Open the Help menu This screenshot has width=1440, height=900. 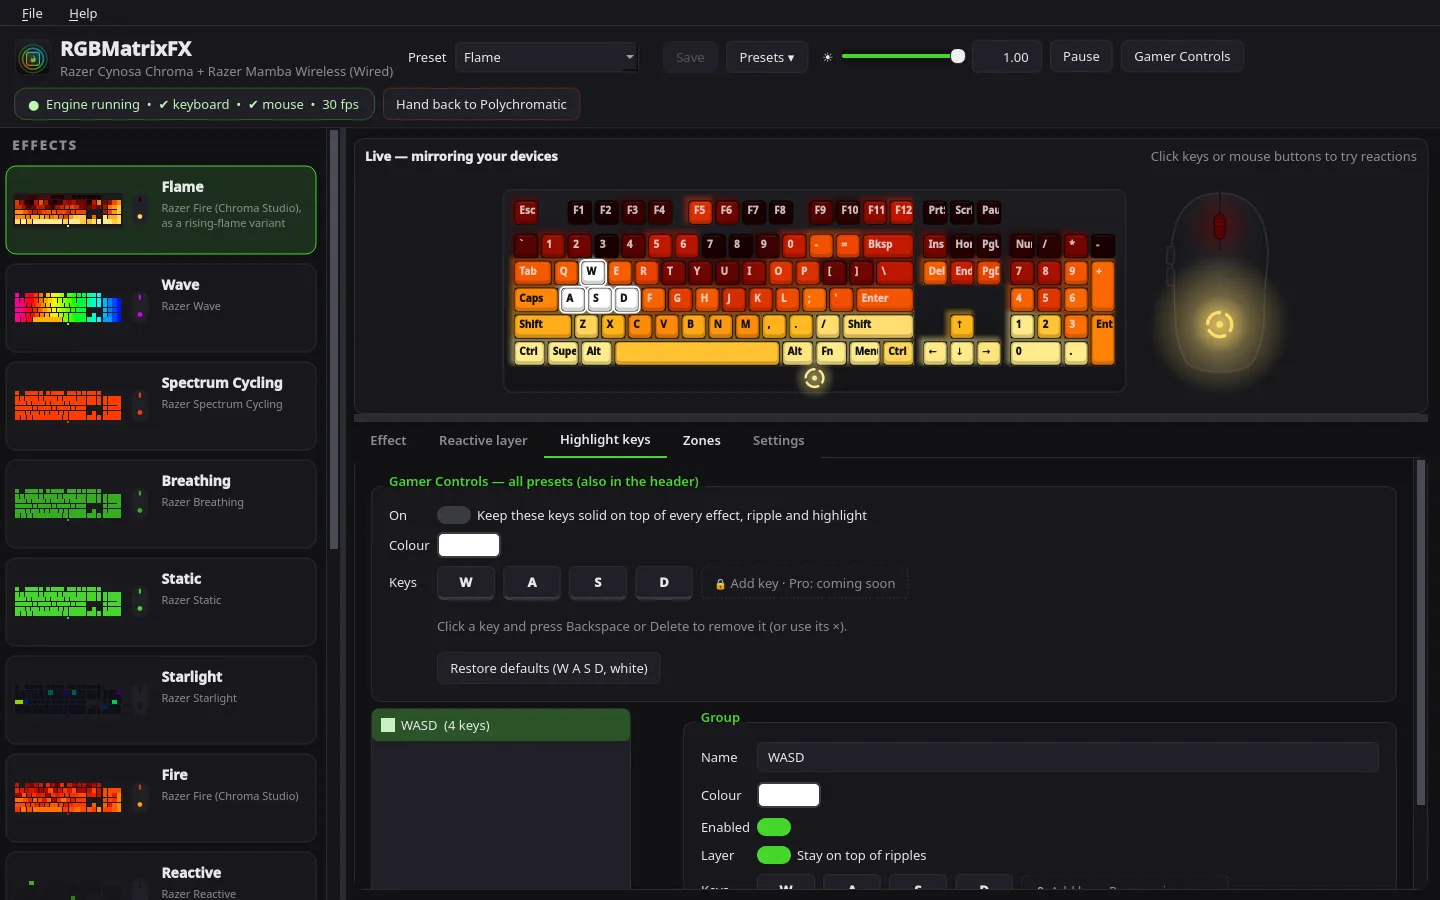[83, 13]
